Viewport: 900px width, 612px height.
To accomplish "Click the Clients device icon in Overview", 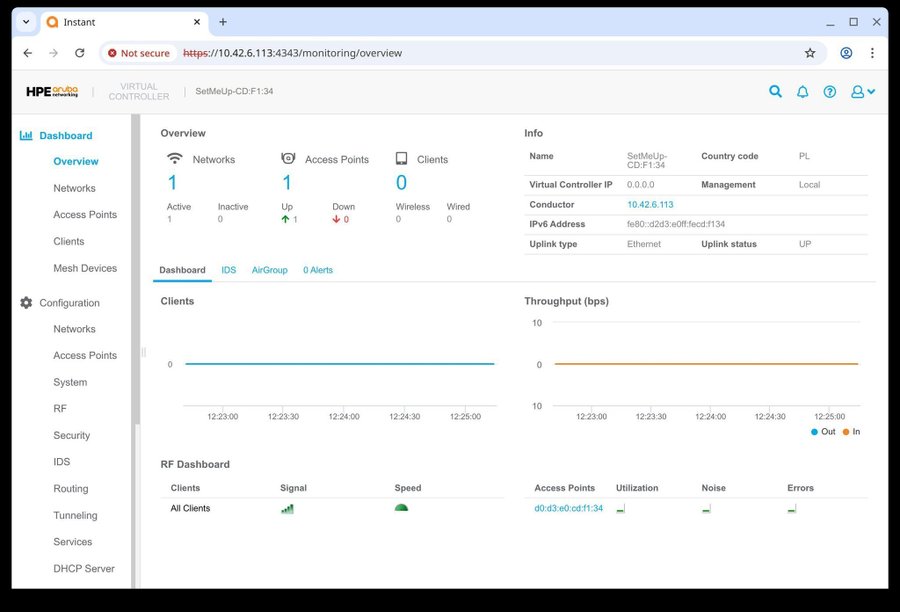I will [x=401, y=159].
